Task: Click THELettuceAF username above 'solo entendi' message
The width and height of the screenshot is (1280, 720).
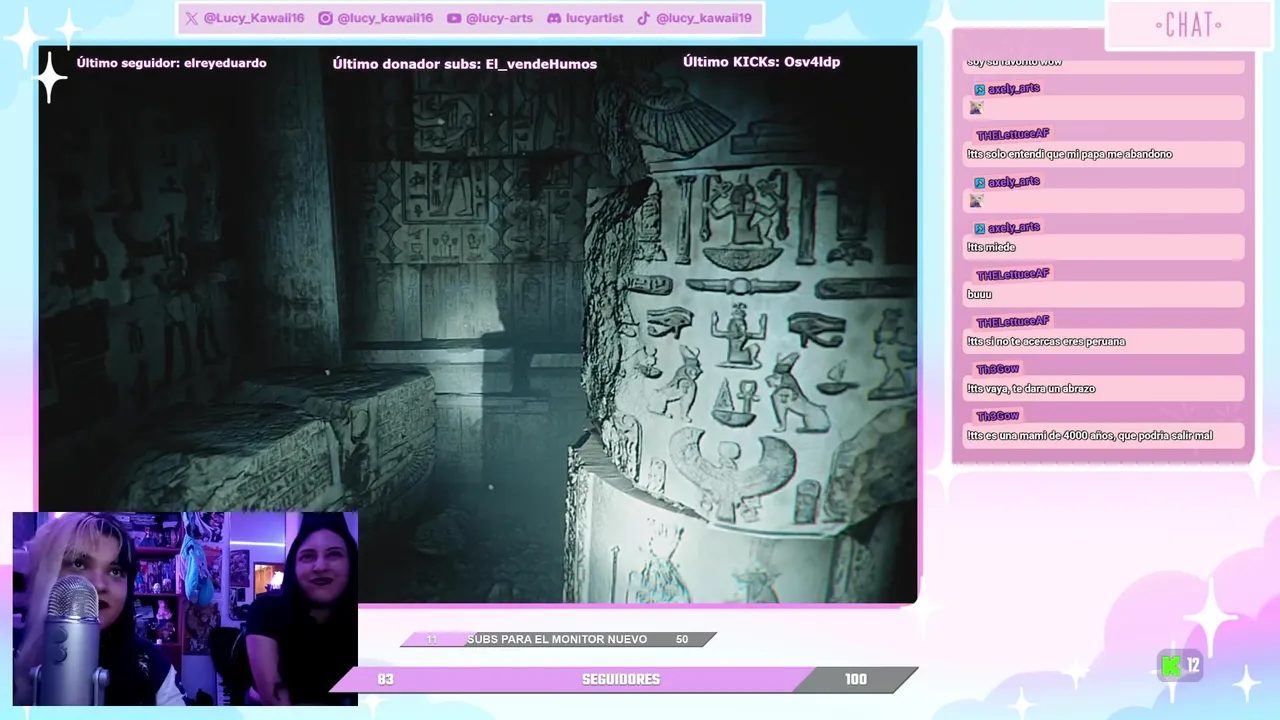Action: [1013, 135]
